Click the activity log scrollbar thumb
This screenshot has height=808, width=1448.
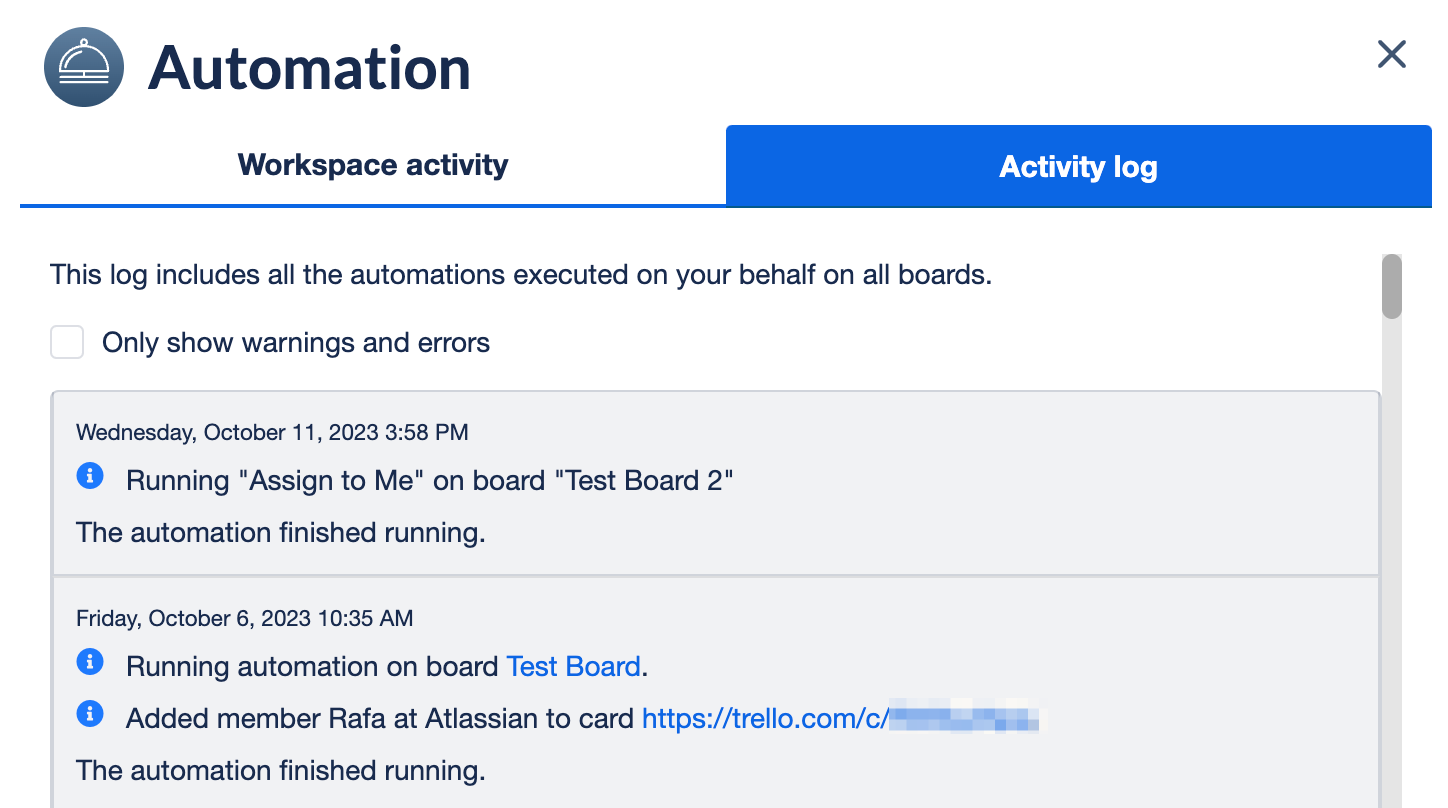1391,287
